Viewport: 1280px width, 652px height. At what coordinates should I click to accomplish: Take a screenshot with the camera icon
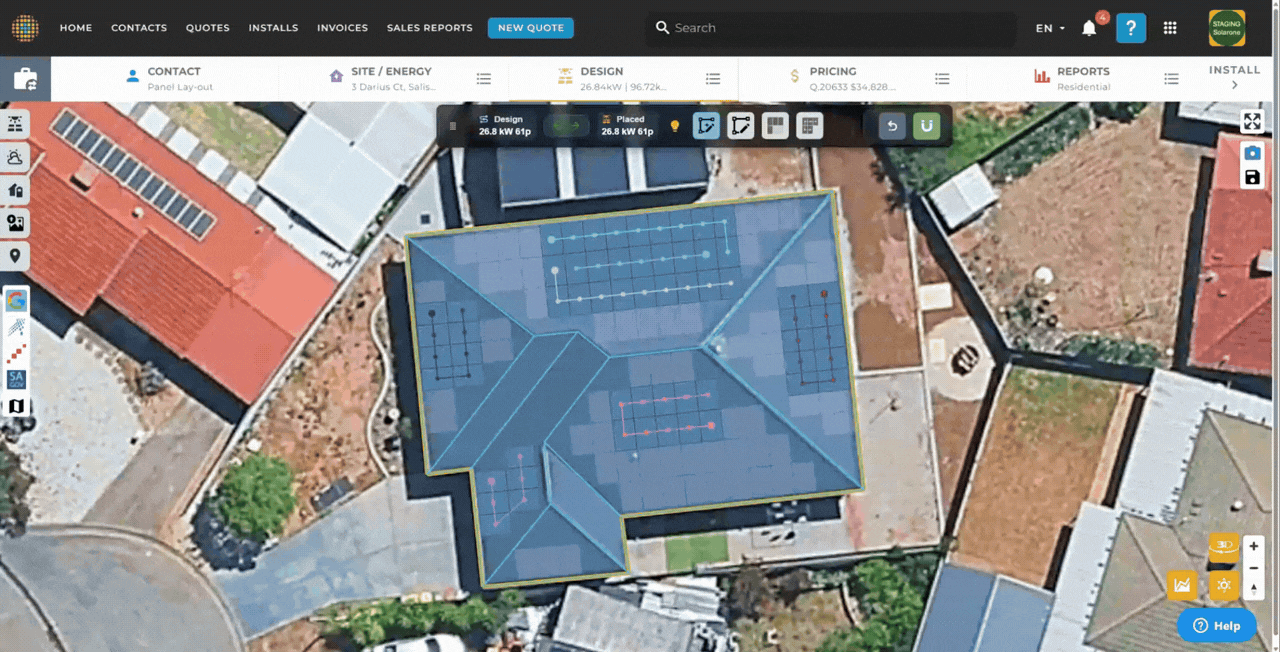point(1252,153)
